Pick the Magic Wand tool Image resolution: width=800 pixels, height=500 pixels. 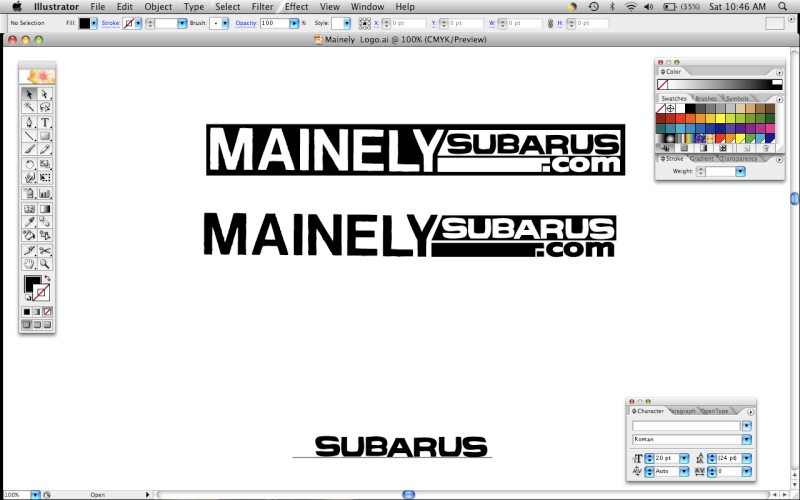click(29, 107)
